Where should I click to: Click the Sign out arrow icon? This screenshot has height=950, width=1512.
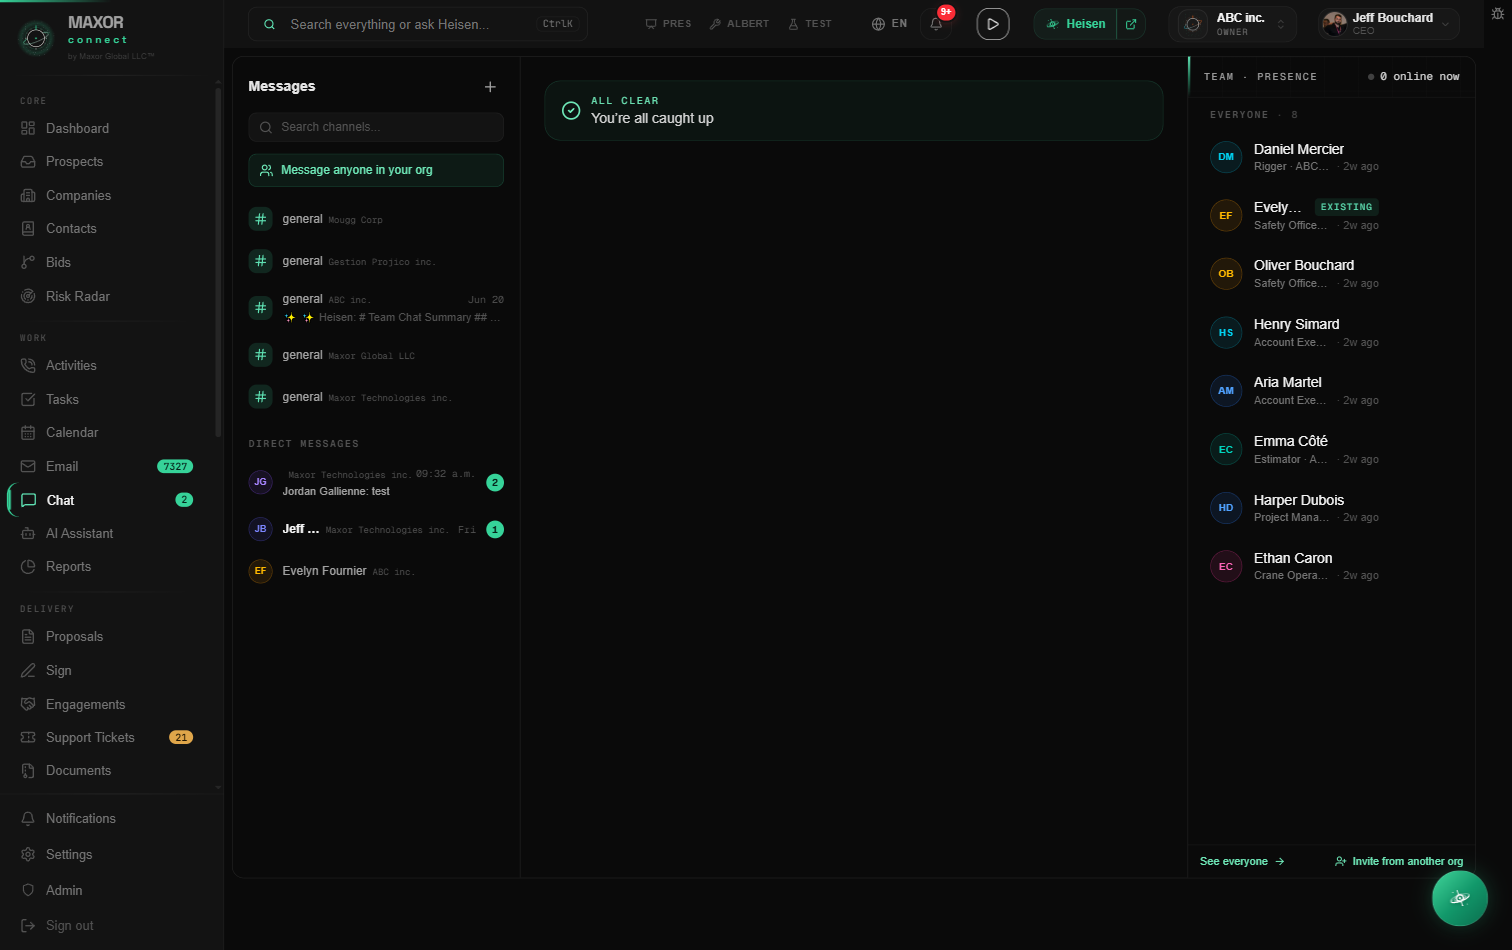pyautogui.click(x=28, y=925)
